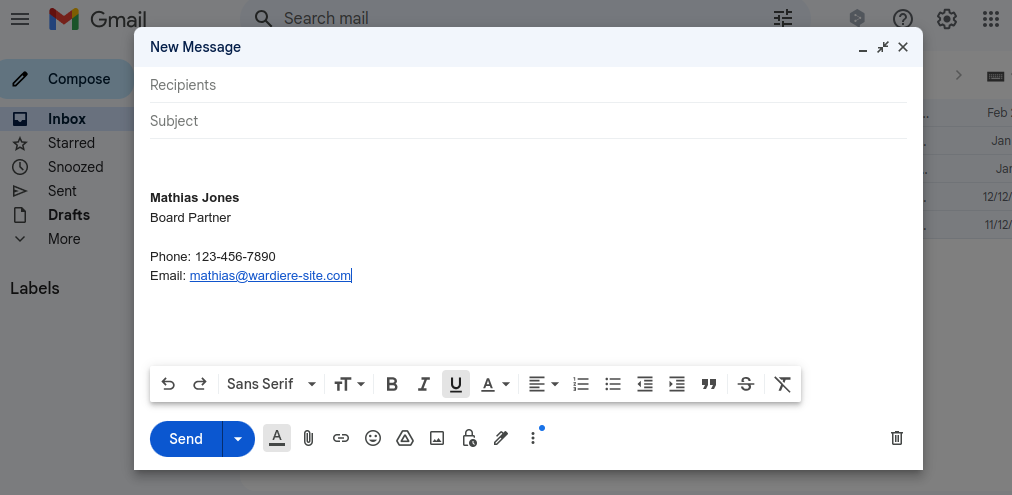
Task: Click the Subject input field
Action: pyautogui.click(x=528, y=121)
